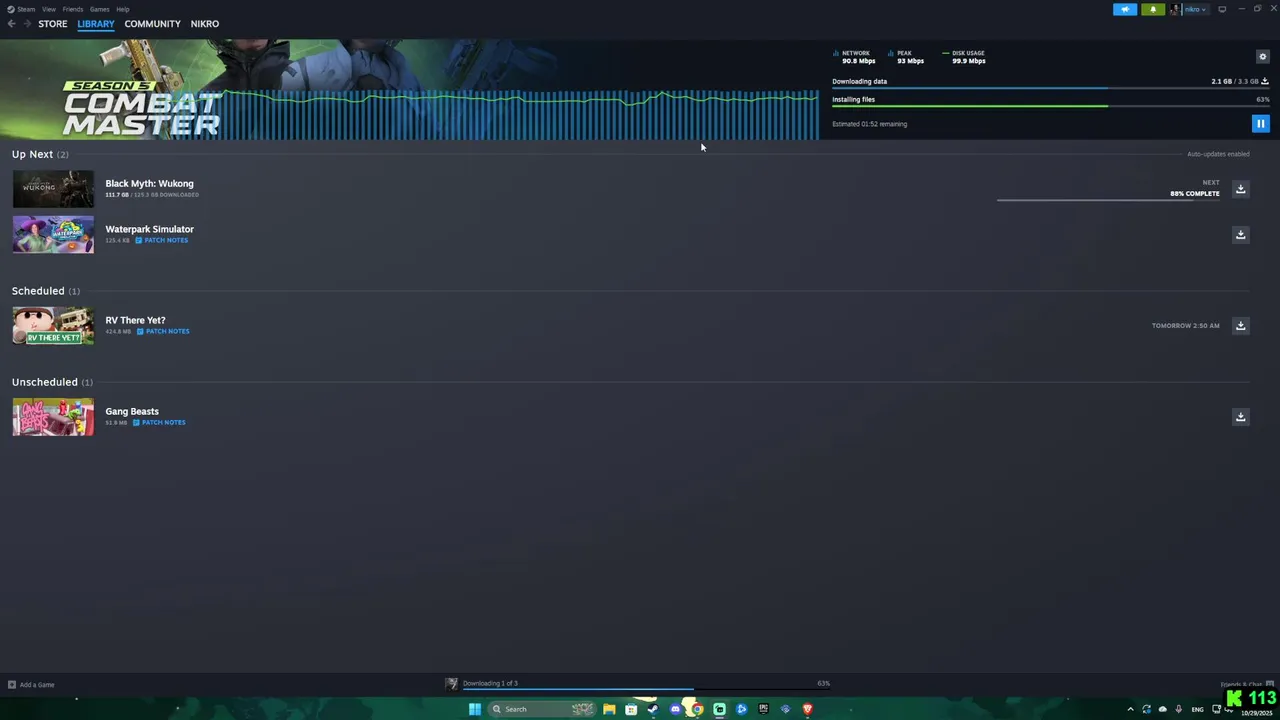1280x720 pixels.
Task: Go forward with the right arrow
Action: [27, 24]
